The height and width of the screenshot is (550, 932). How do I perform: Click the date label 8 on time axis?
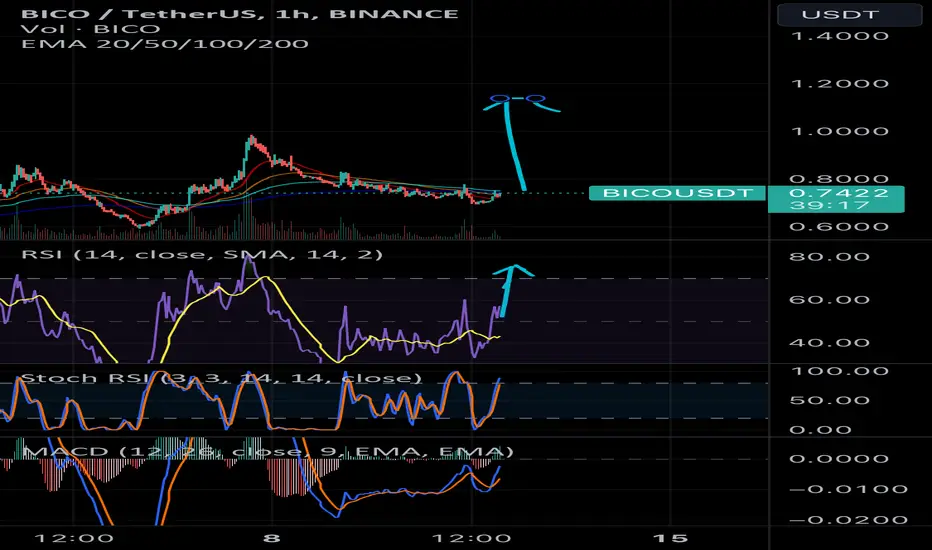[271, 539]
